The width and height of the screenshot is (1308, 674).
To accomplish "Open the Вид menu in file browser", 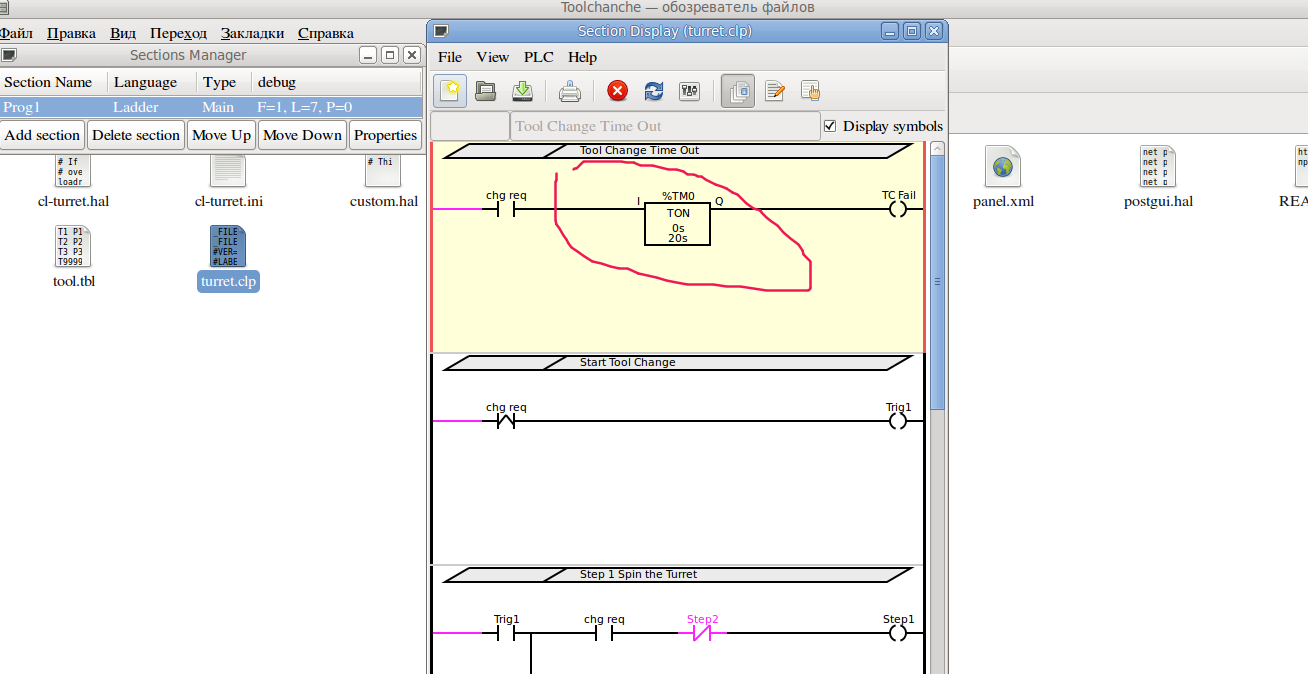I will pyautogui.click(x=123, y=33).
